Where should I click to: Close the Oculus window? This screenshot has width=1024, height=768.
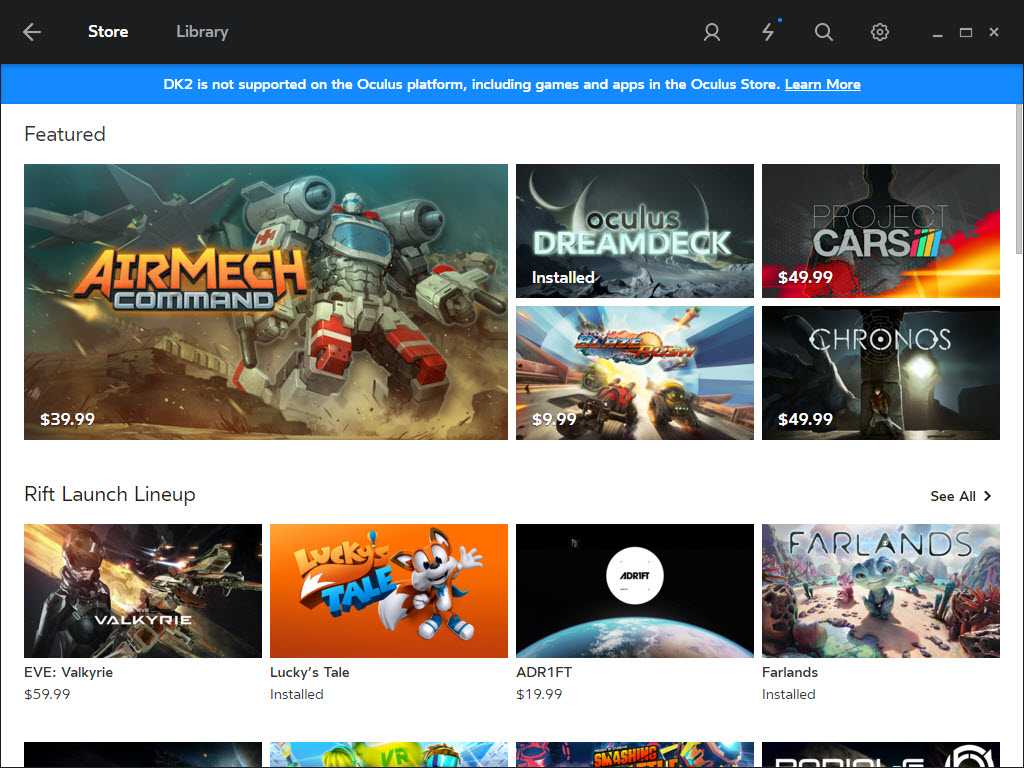pos(994,32)
